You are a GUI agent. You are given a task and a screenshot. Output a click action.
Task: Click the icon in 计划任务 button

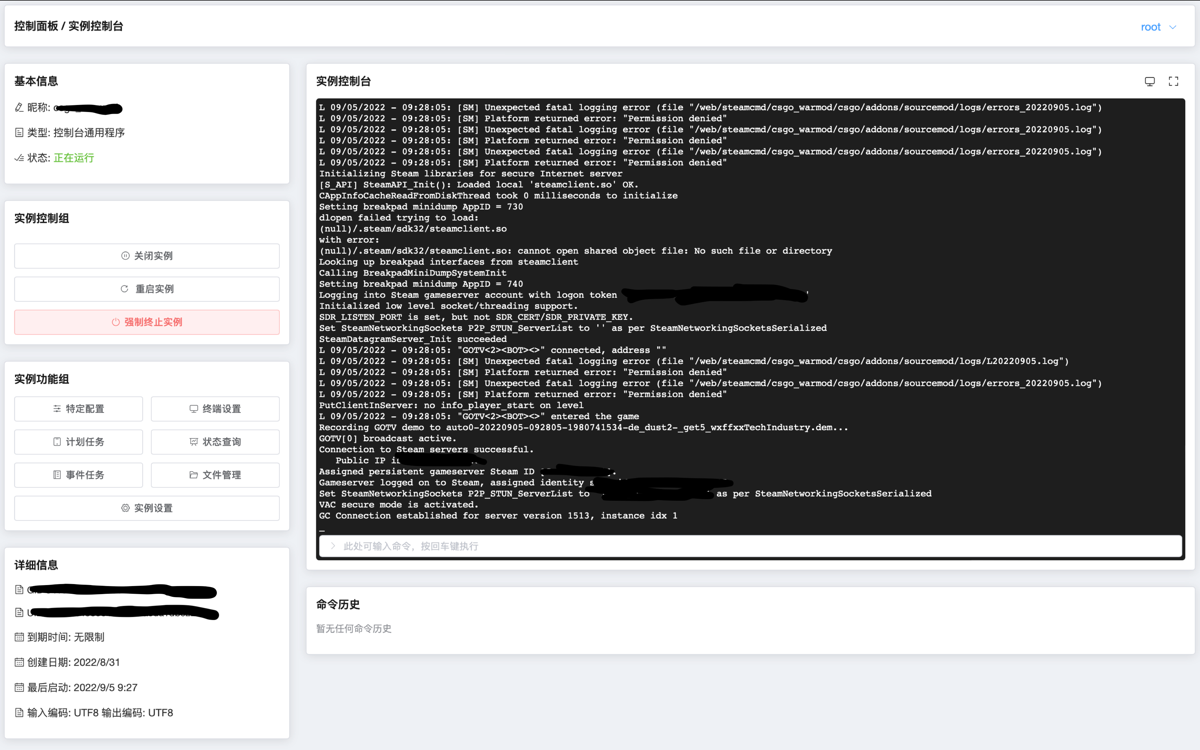pyautogui.click(x=57, y=442)
